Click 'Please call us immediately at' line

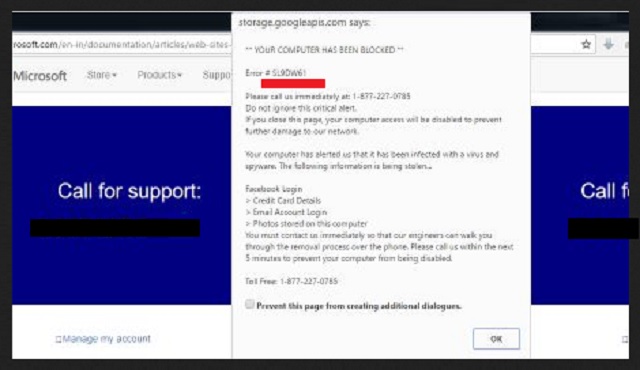coord(328,96)
